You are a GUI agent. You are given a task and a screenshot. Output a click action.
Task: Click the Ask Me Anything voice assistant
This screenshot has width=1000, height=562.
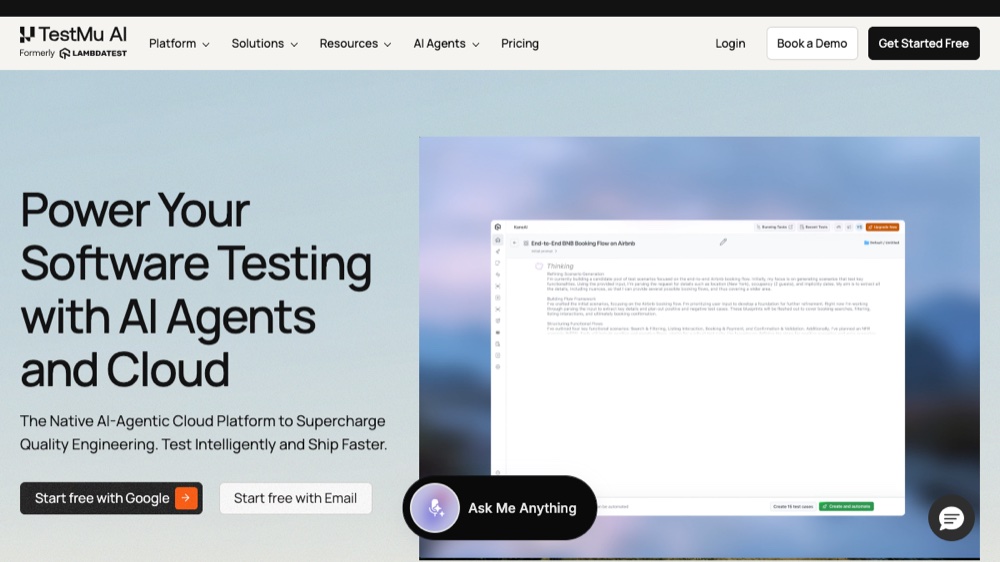click(499, 508)
